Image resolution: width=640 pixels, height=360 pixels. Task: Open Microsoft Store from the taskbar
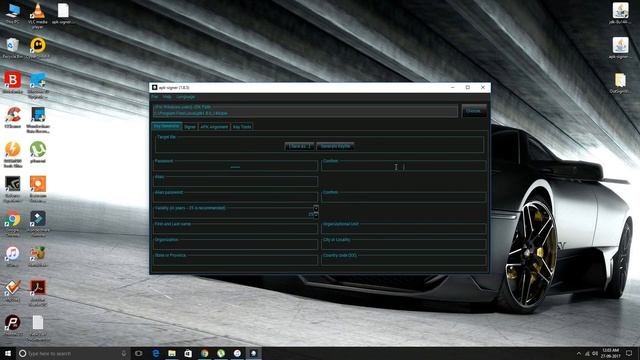[x=188, y=353]
